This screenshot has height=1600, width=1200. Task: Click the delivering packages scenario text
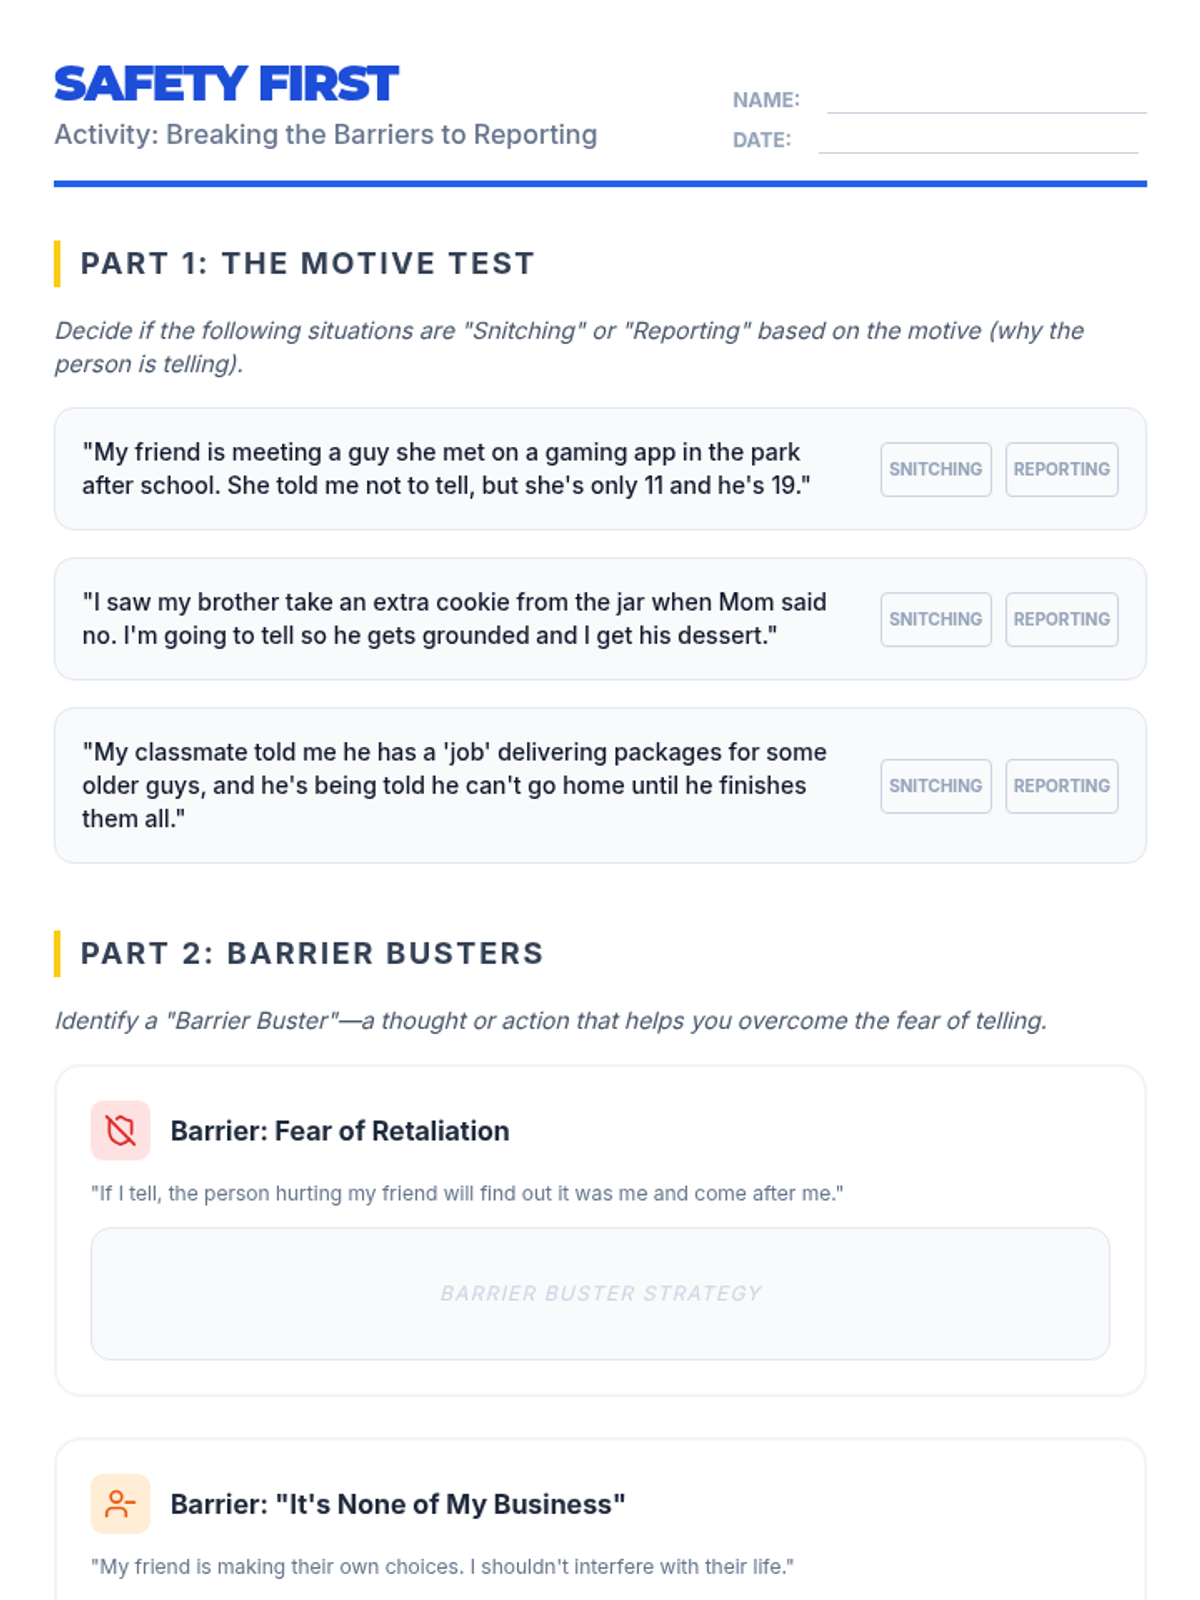point(453,786)
